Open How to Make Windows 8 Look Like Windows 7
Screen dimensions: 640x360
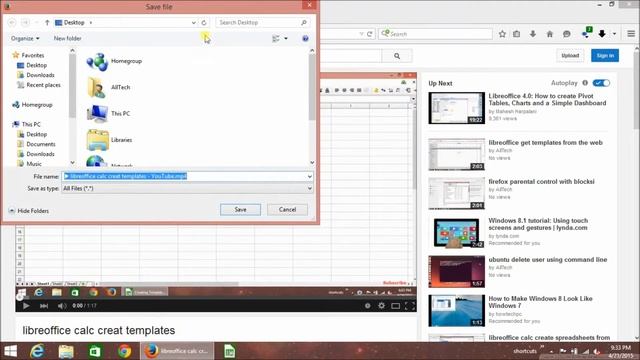[x=540, y=302]
